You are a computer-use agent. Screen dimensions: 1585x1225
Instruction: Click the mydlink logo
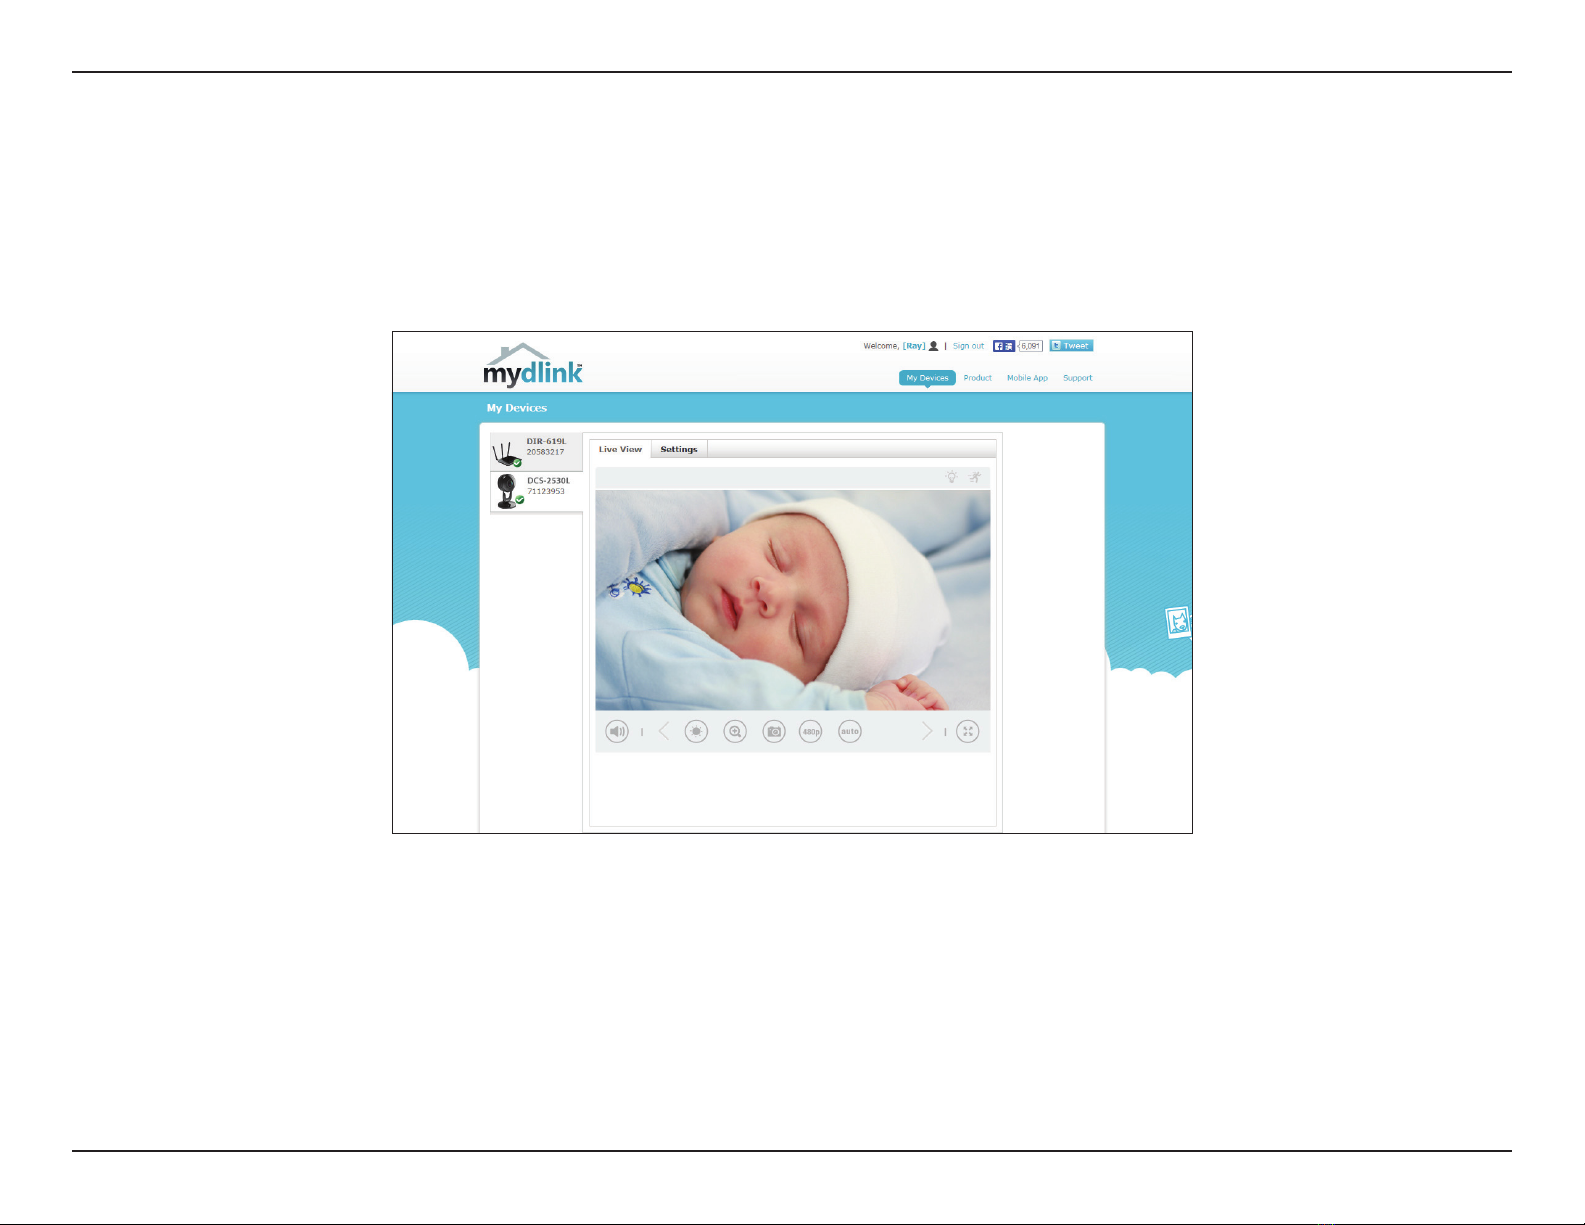point(533,365)
